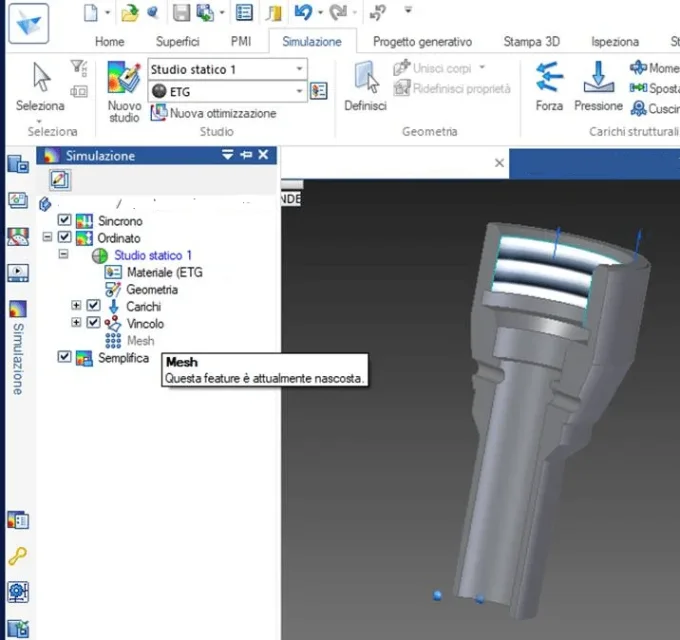Close the document tab with X

[x=499, y=163]
